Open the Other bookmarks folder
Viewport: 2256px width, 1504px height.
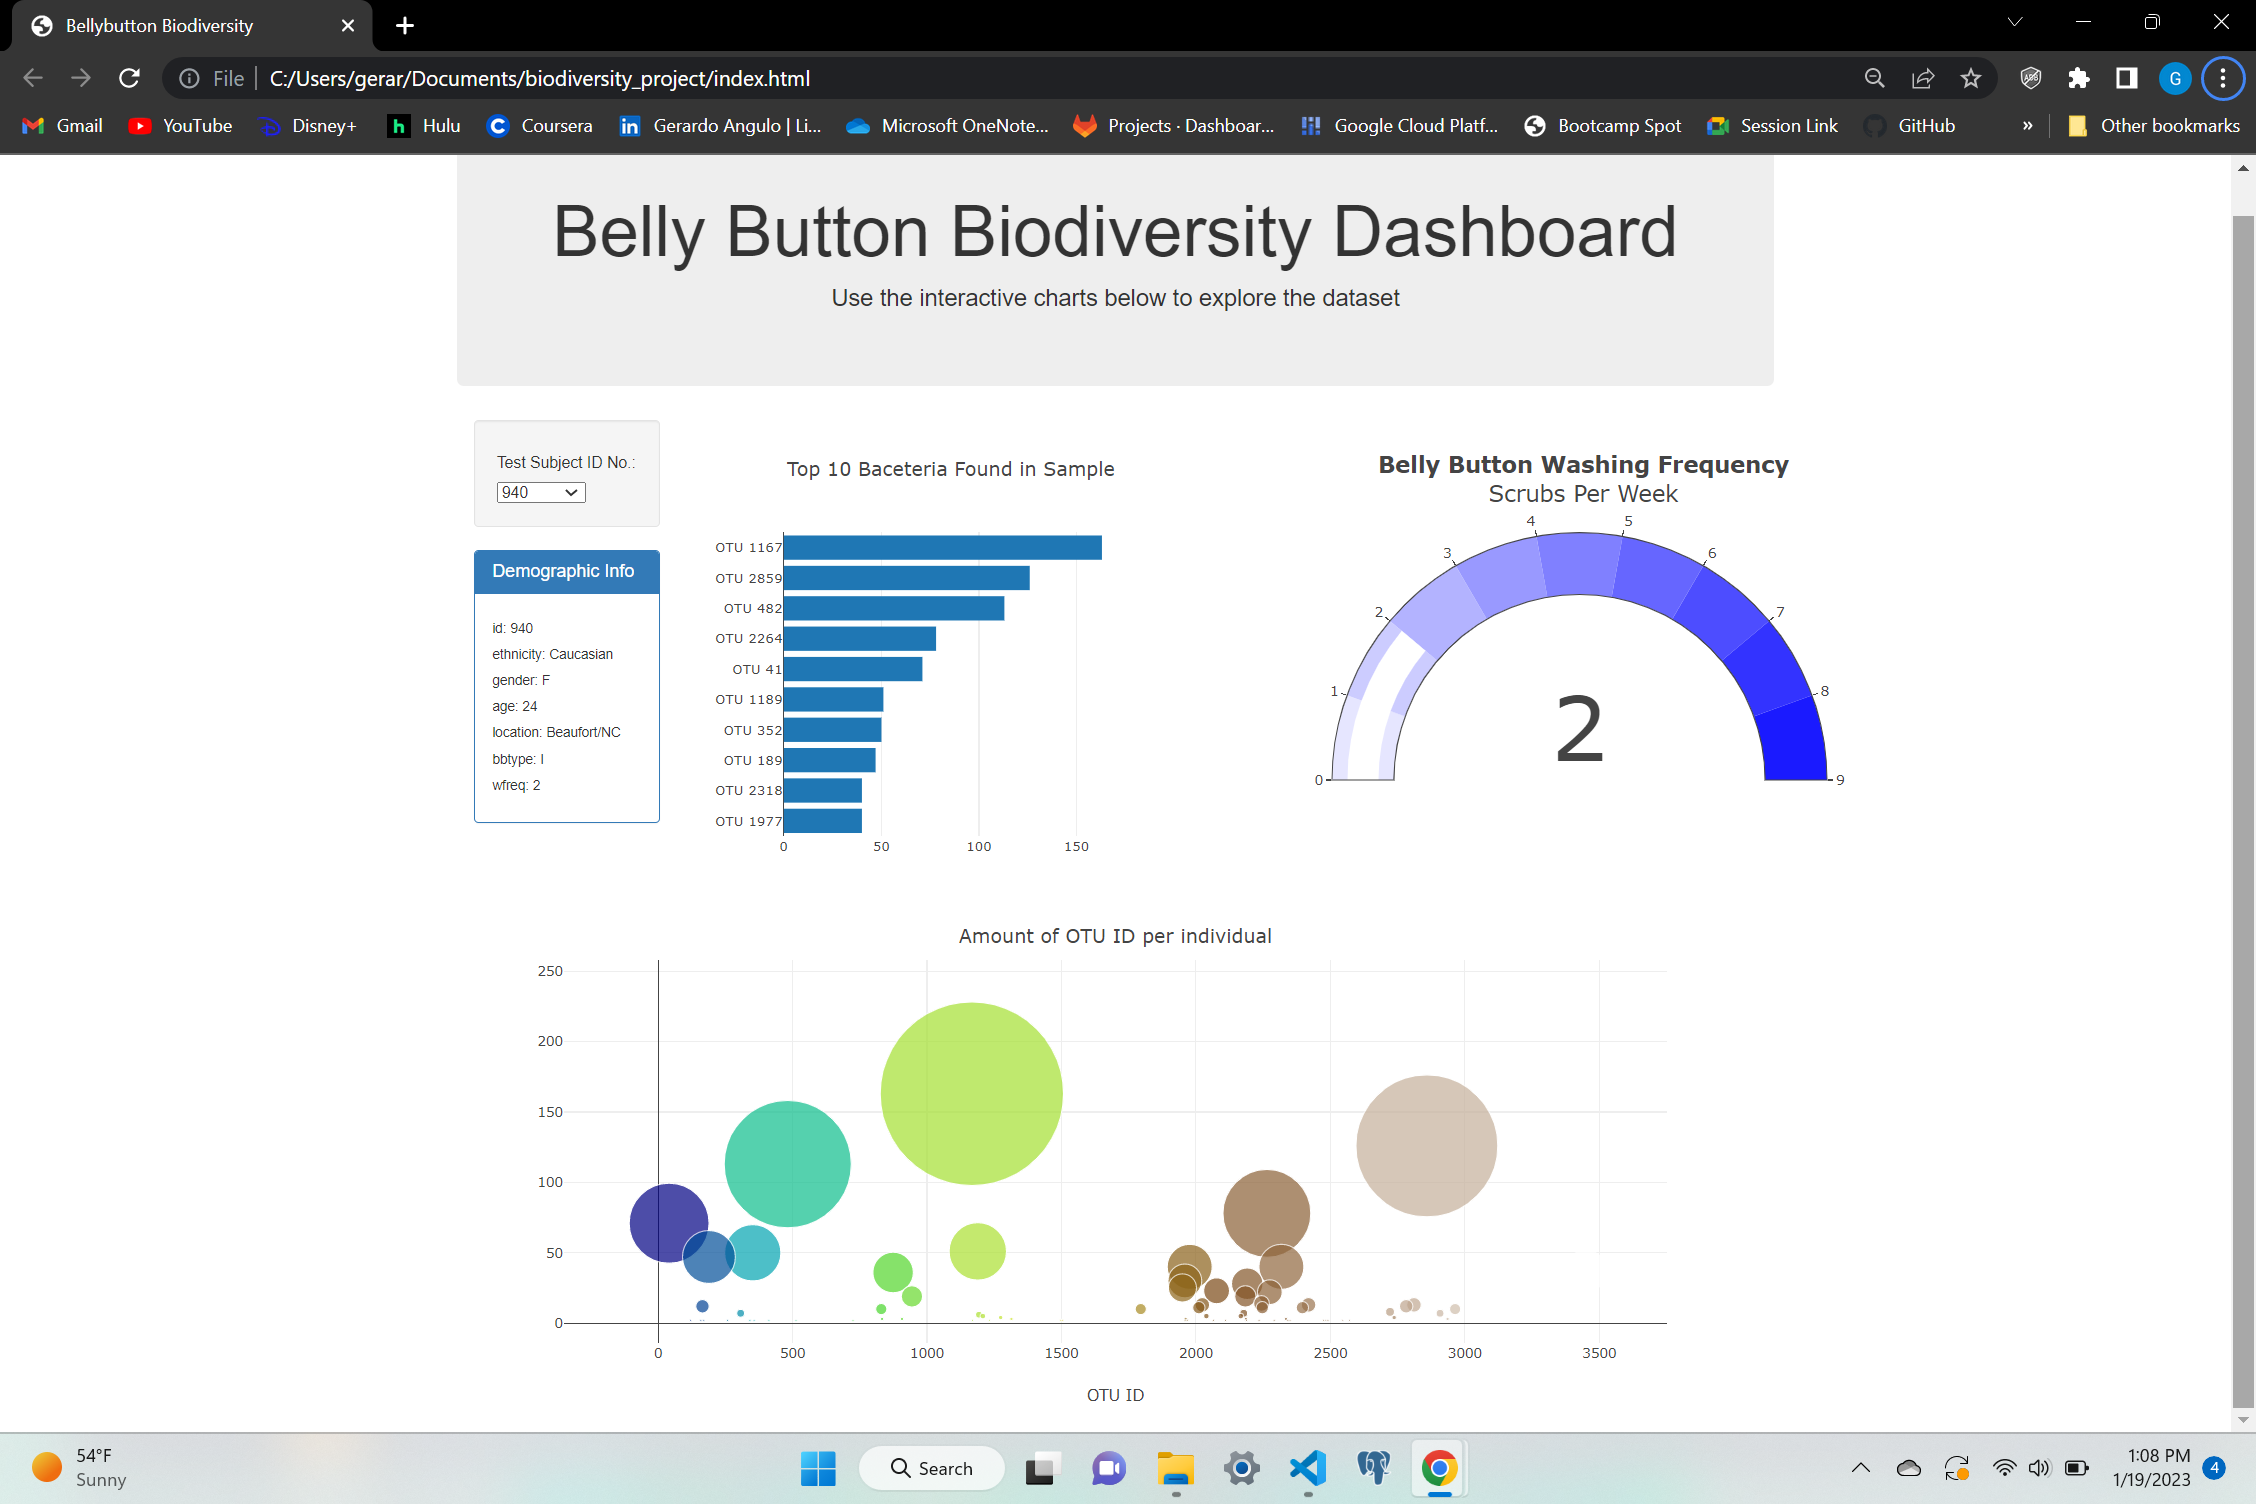pos(2154,126)
